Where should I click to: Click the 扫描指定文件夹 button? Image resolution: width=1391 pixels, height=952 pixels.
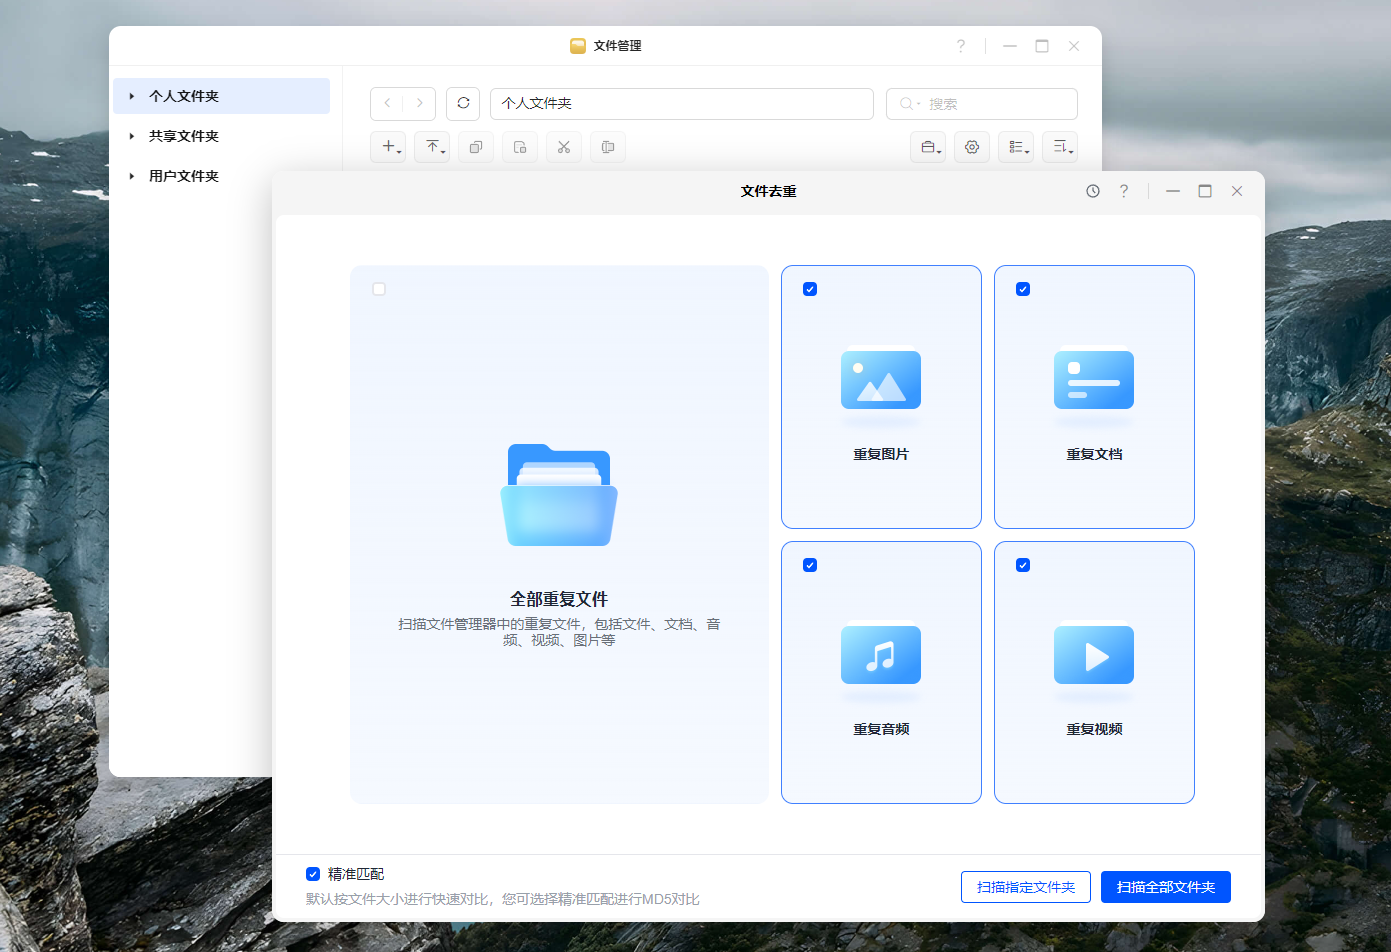pos(1026,887)
